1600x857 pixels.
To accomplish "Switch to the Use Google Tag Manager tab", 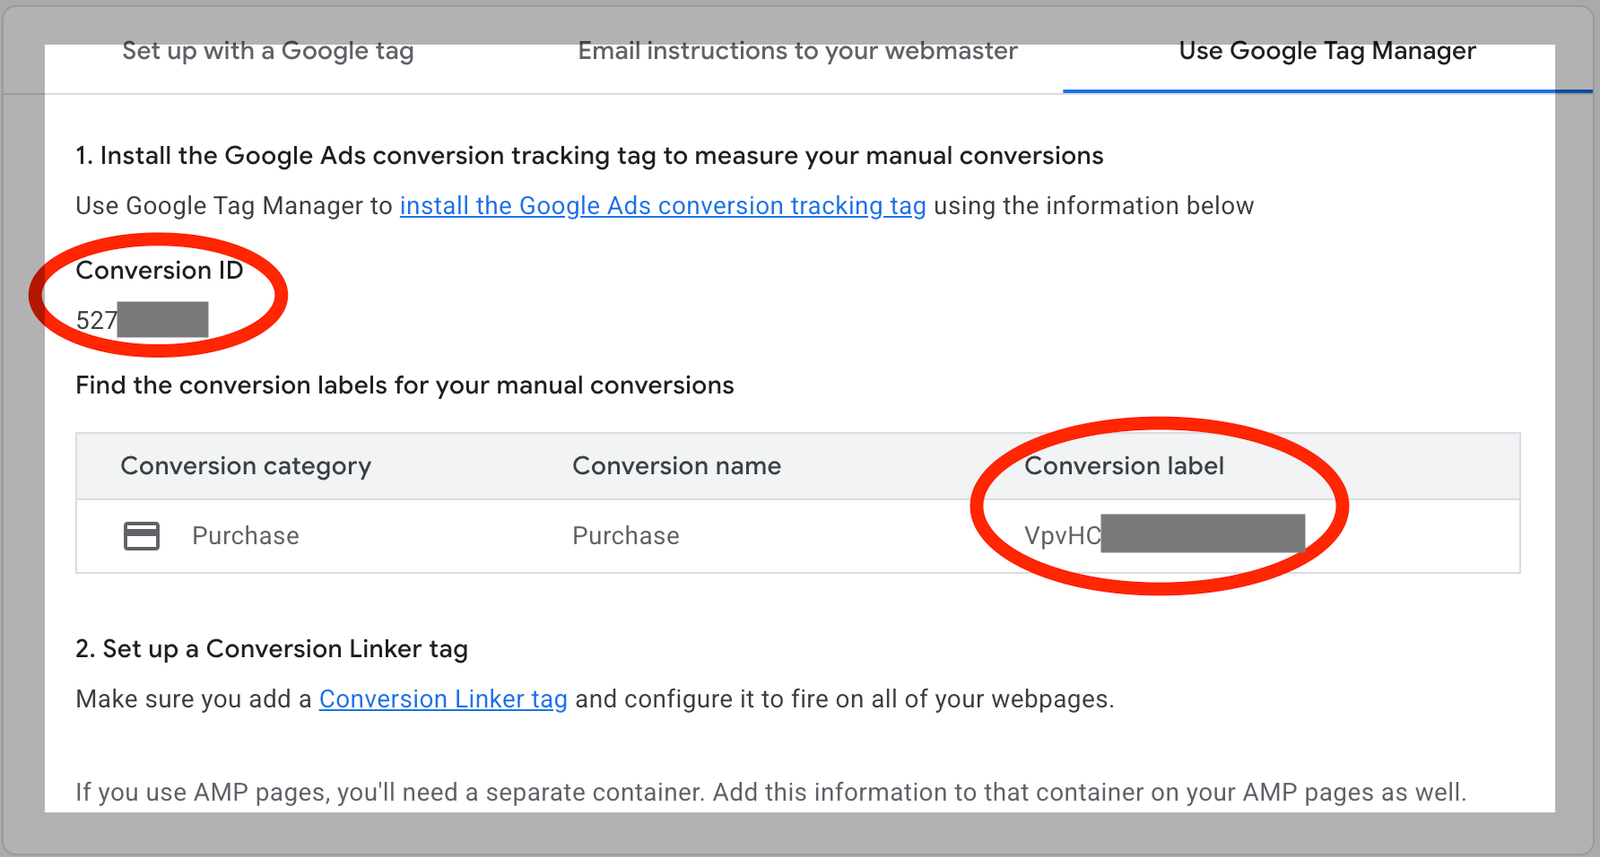I will pyautogui.click(x=1327, y=50).
